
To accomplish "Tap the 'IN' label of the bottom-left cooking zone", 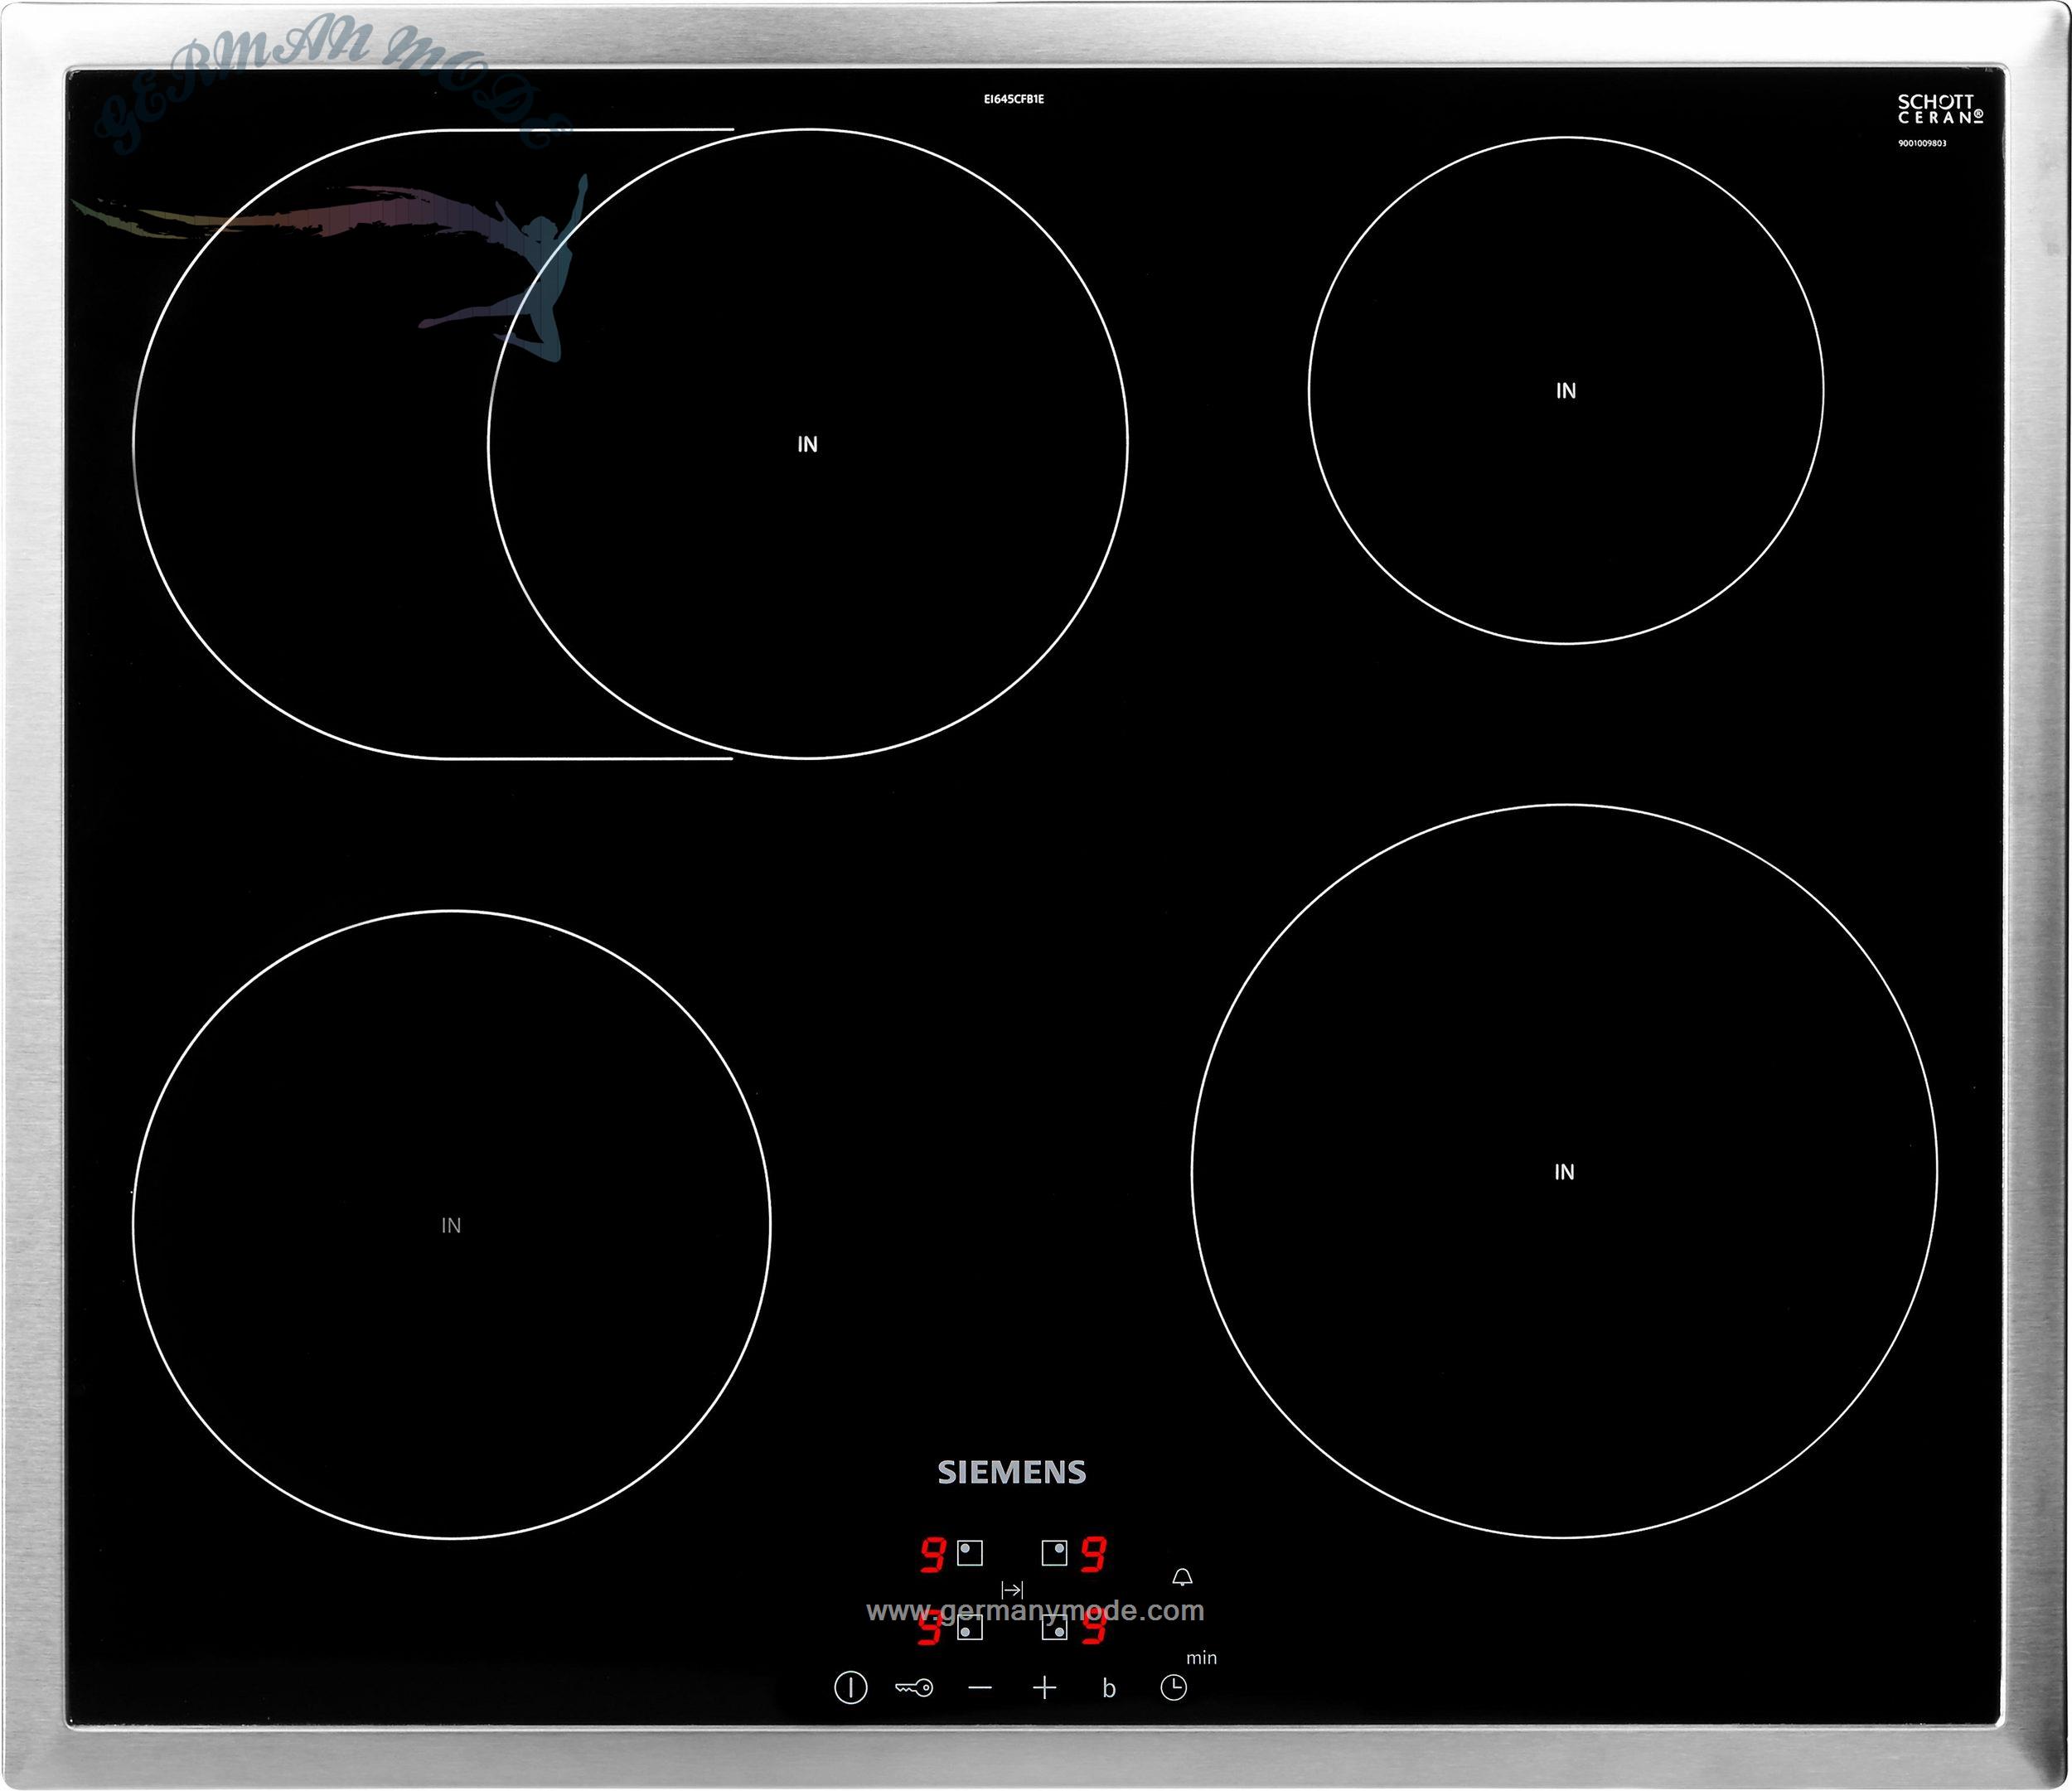I will click(x=451, y=1226).
